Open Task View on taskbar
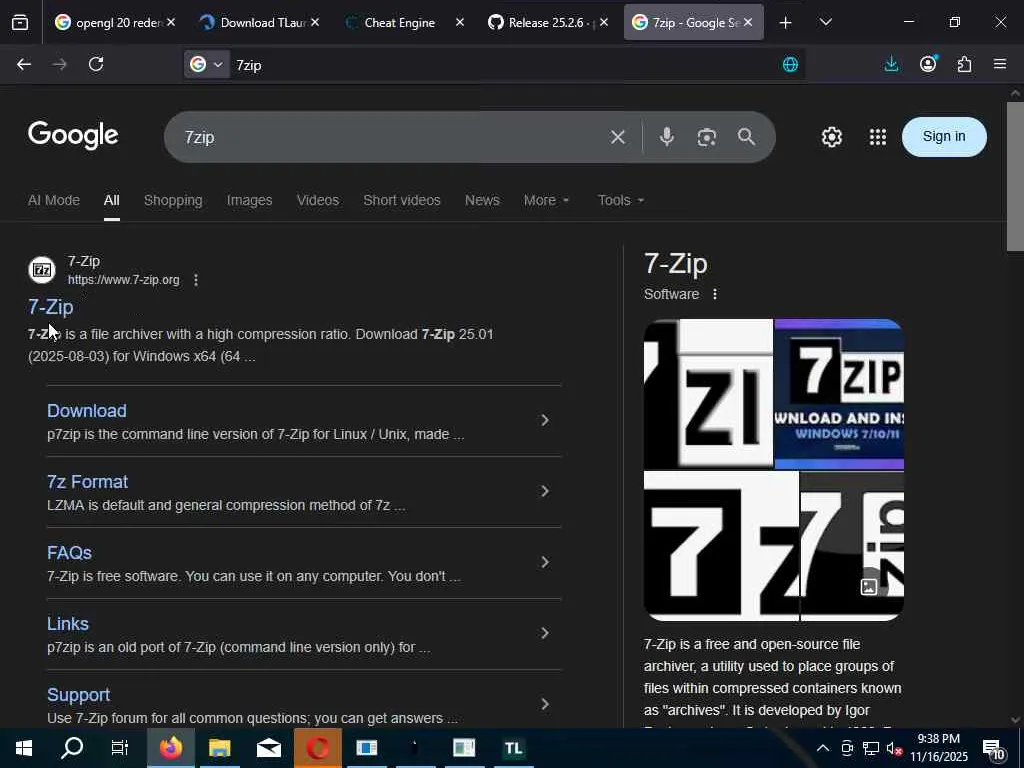Viewport: 1024px width, 768px height. pos(120,748)
